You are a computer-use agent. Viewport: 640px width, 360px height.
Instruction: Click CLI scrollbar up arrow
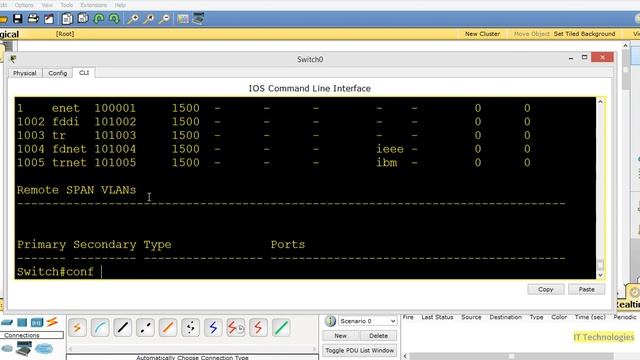pos(600,101)
